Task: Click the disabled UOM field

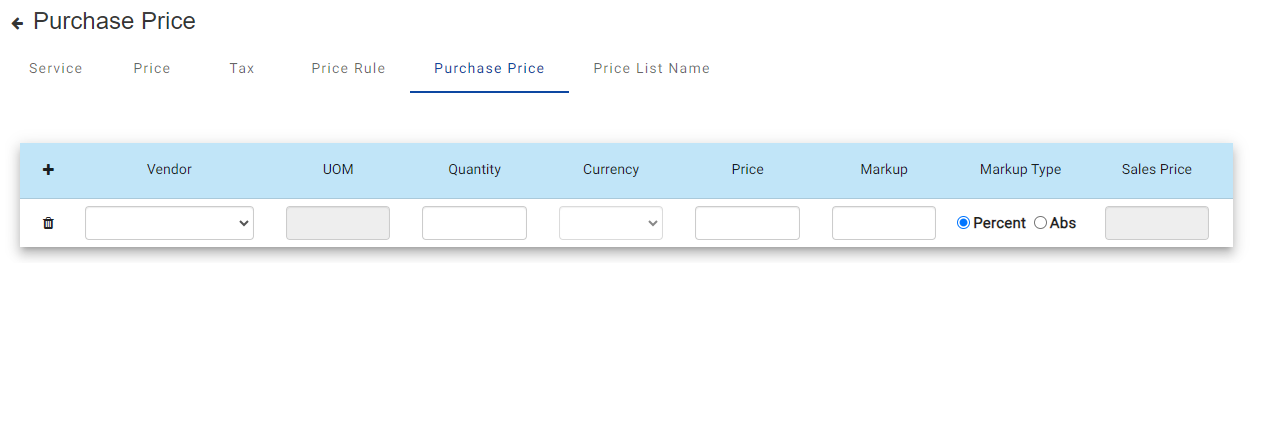Action: coord(338,223)
